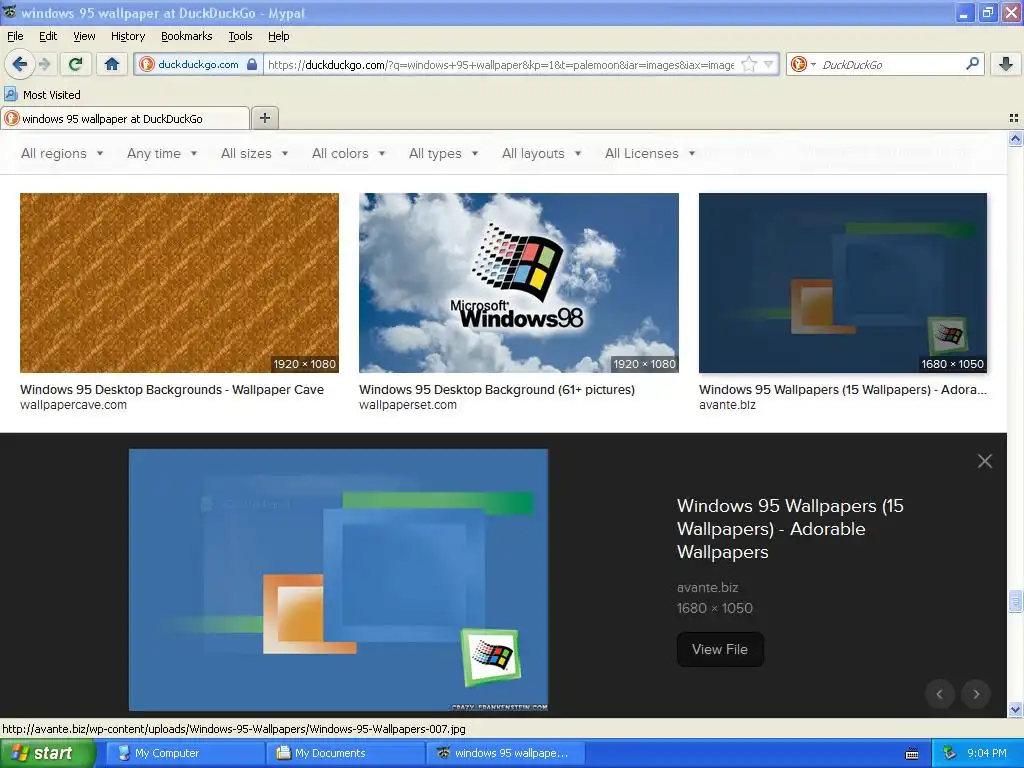Open the Bookmarks menu

pyautogui.click(x=187, y=36)
